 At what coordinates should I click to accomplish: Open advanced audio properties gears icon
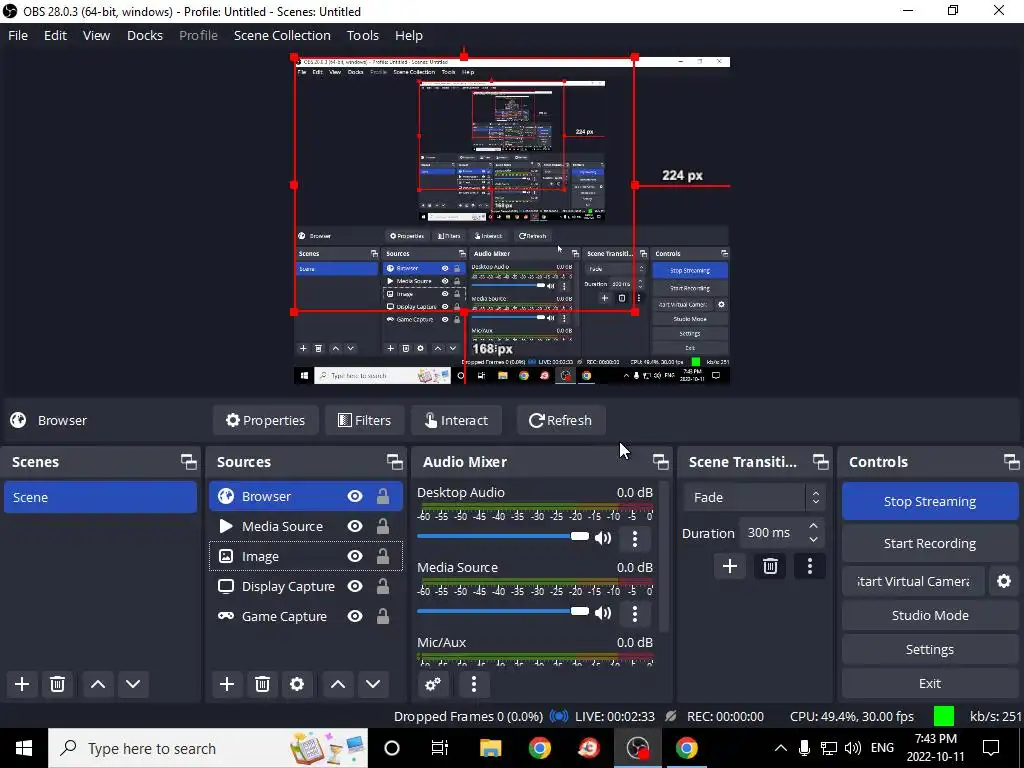pos(432,684)
